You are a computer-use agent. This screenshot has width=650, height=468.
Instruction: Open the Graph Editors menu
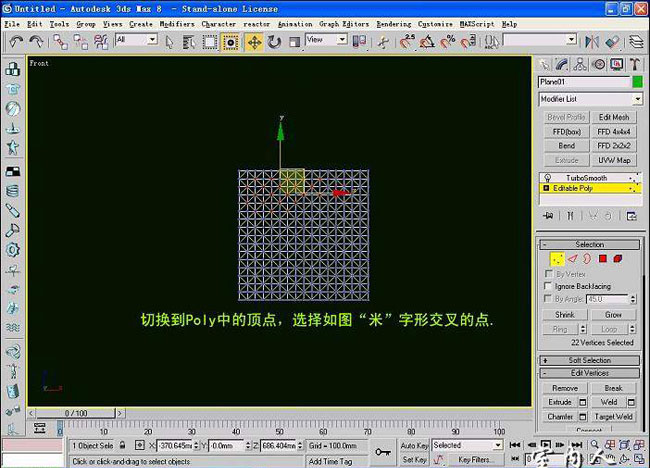(344, 24)
